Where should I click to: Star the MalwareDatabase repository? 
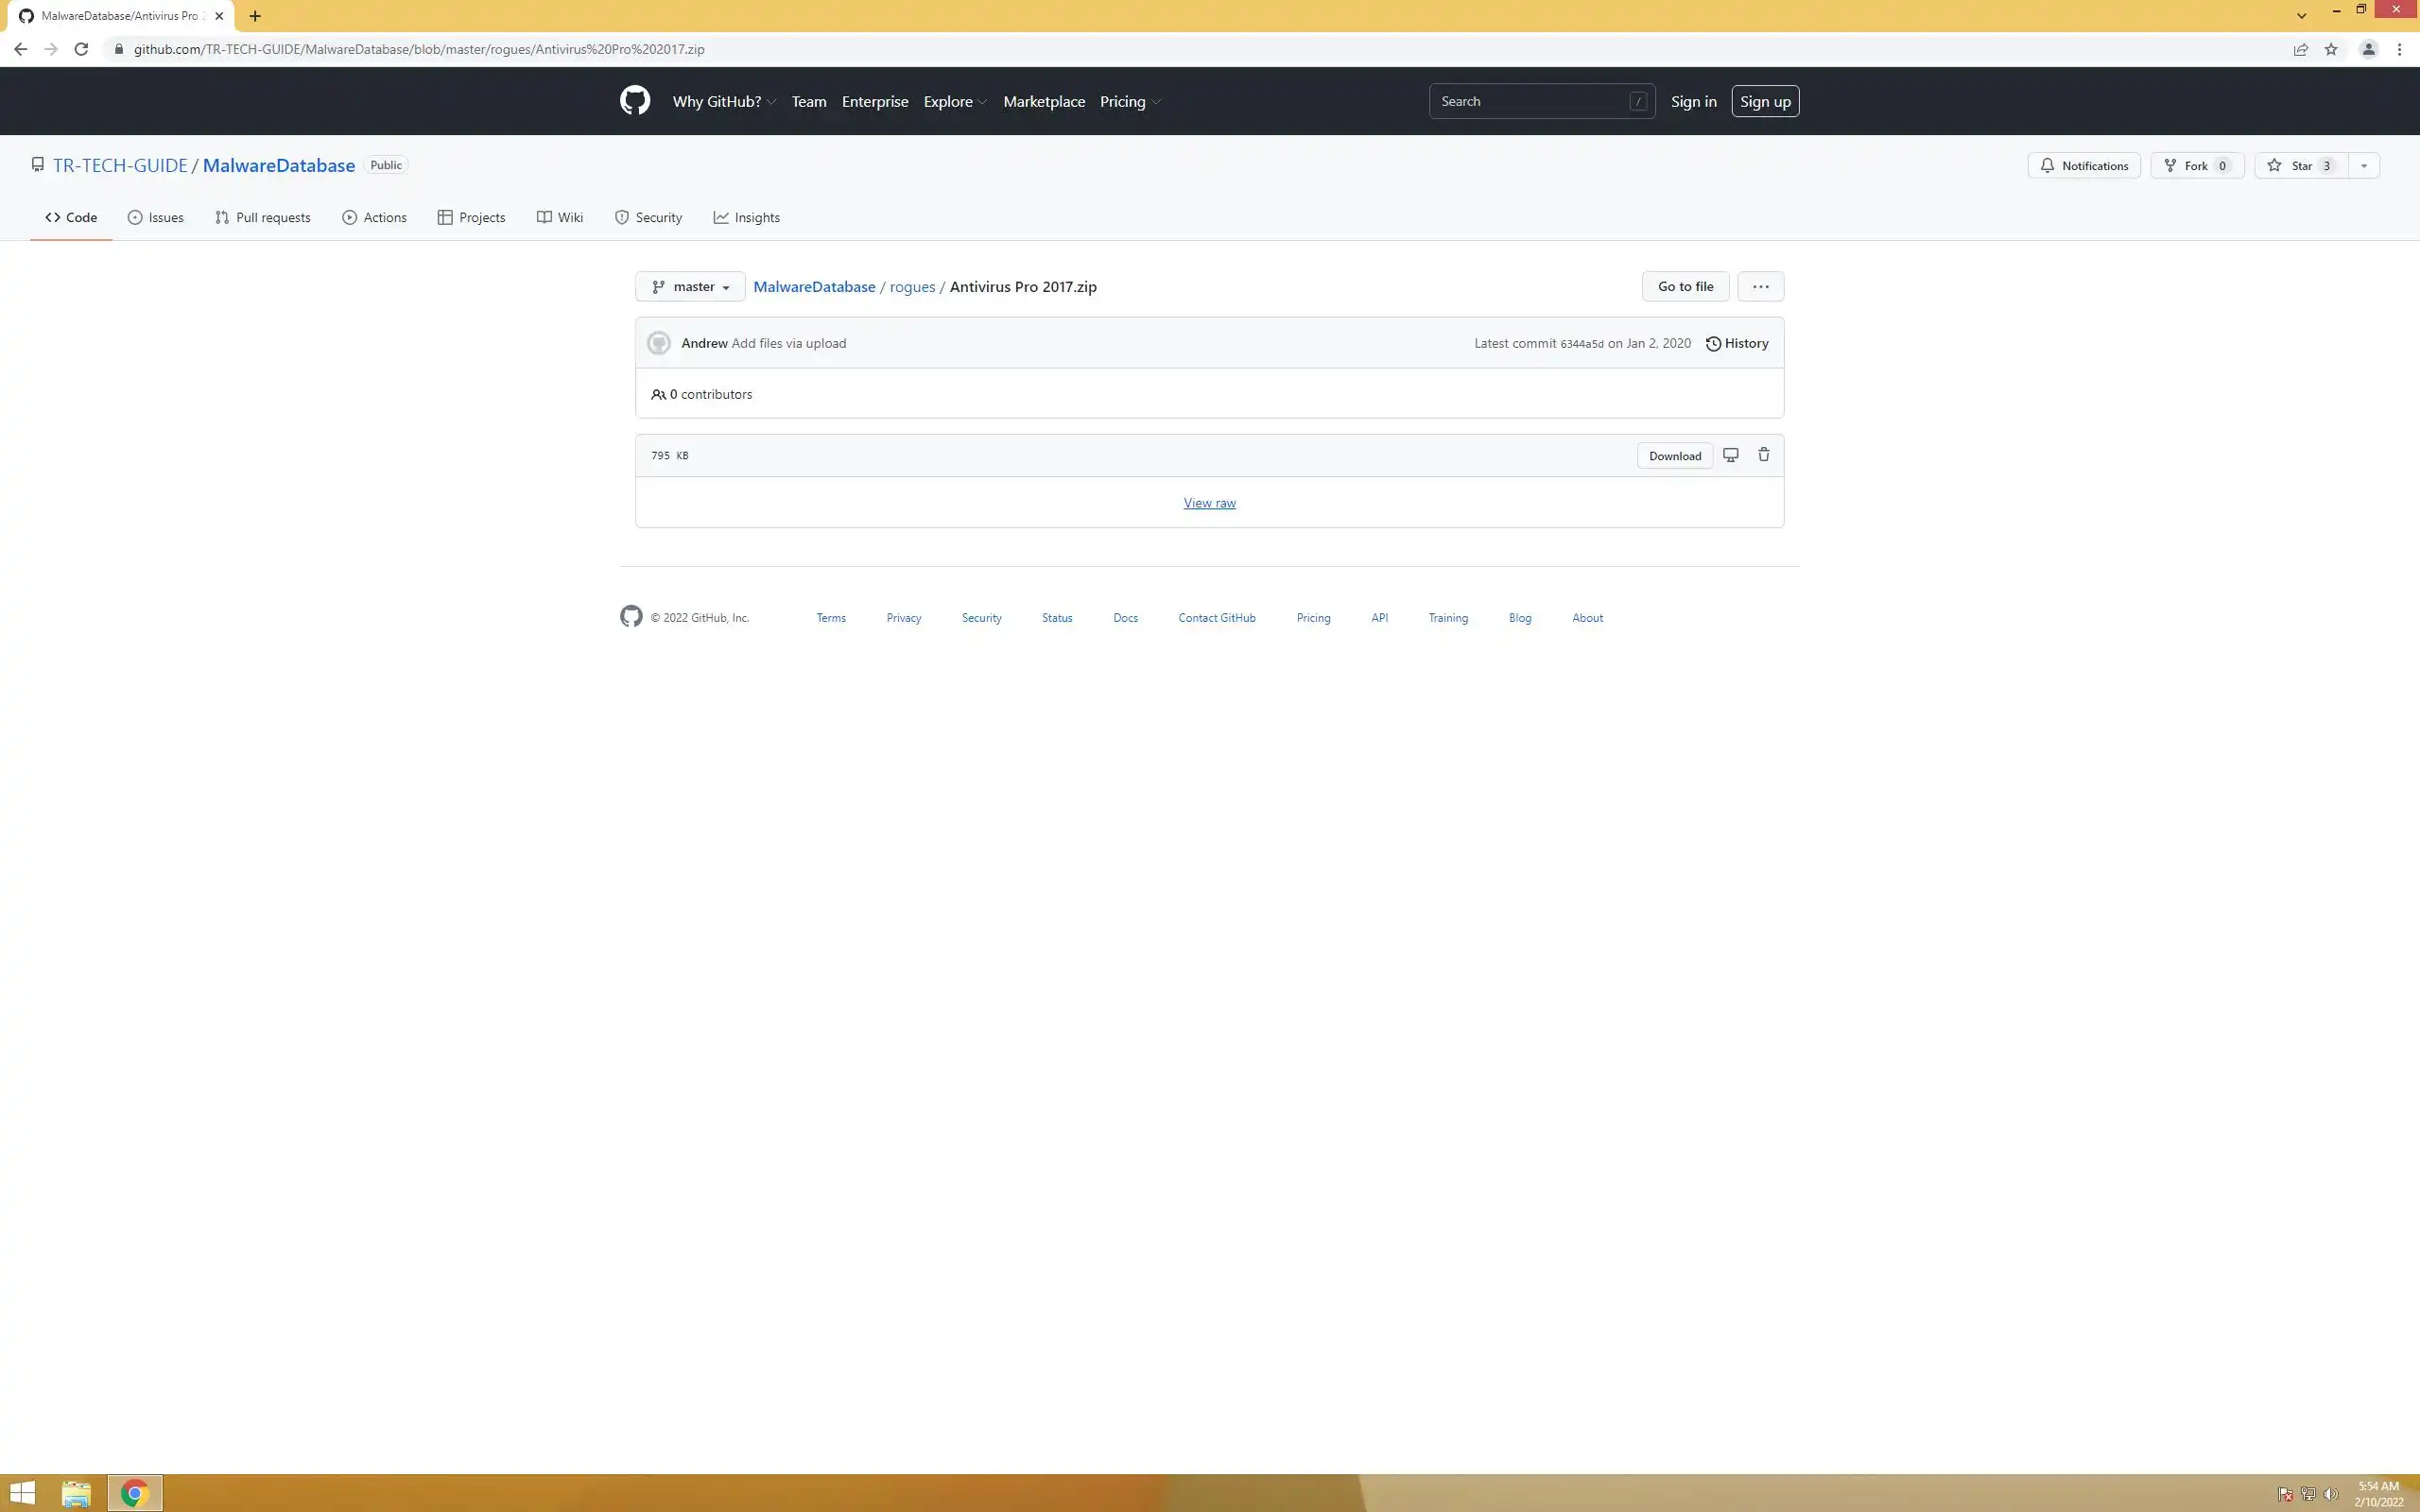(x=2301, y=166)
